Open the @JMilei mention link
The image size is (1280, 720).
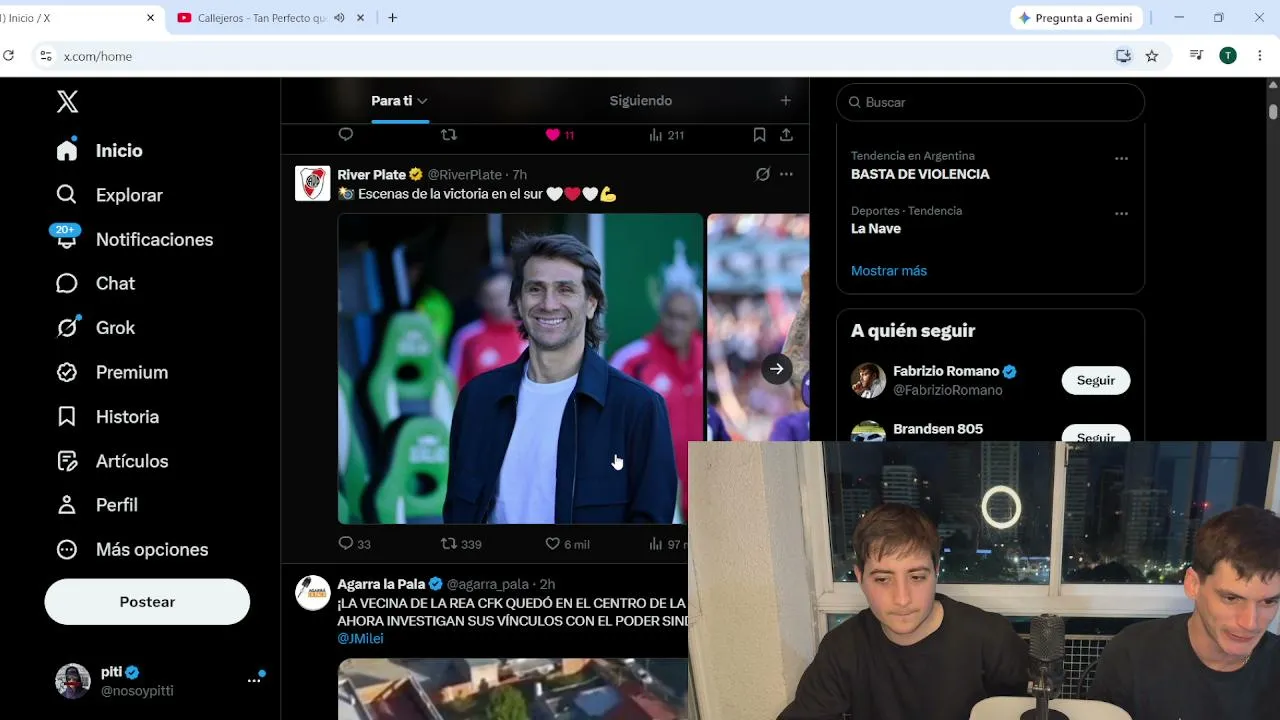pos(360,638)
